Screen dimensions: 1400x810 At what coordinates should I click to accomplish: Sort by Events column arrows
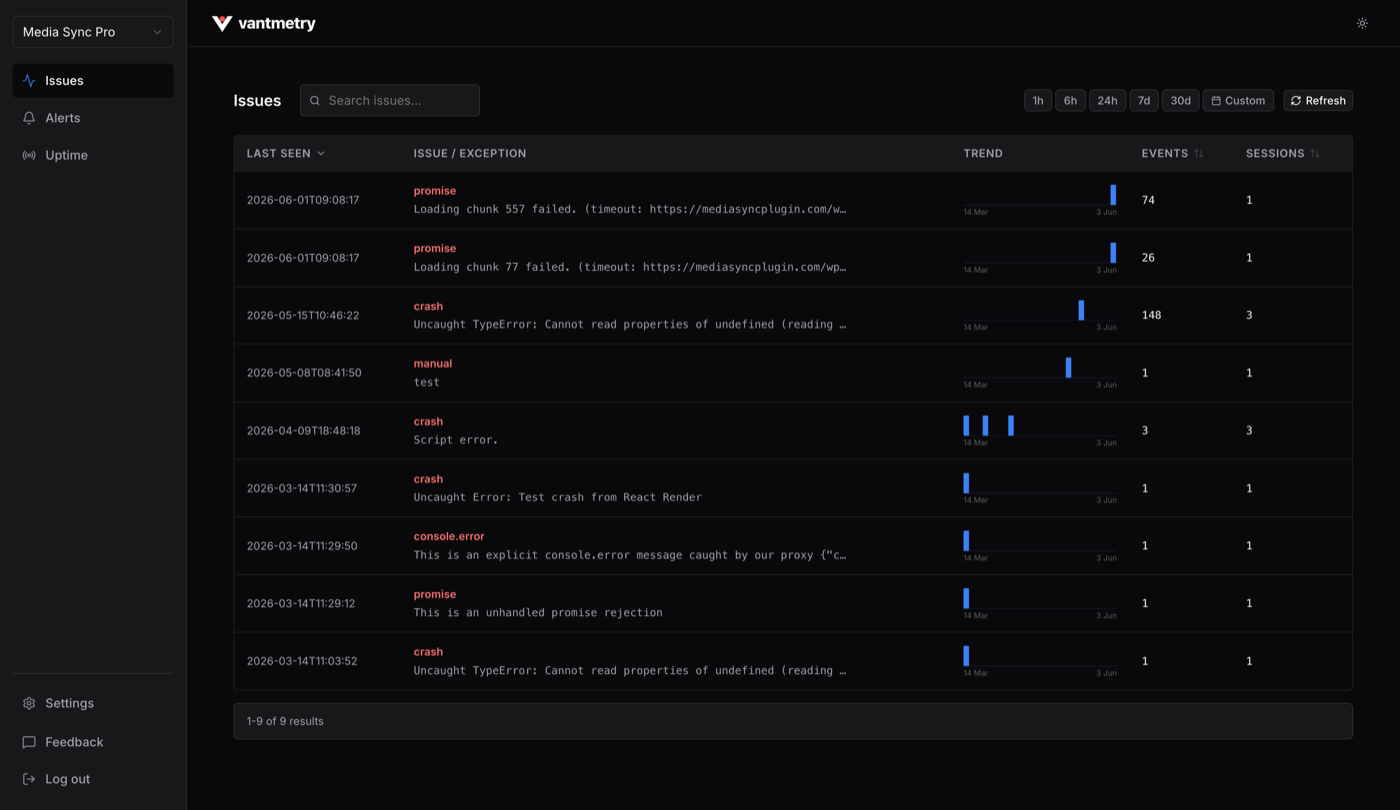tap(1198, 154)
